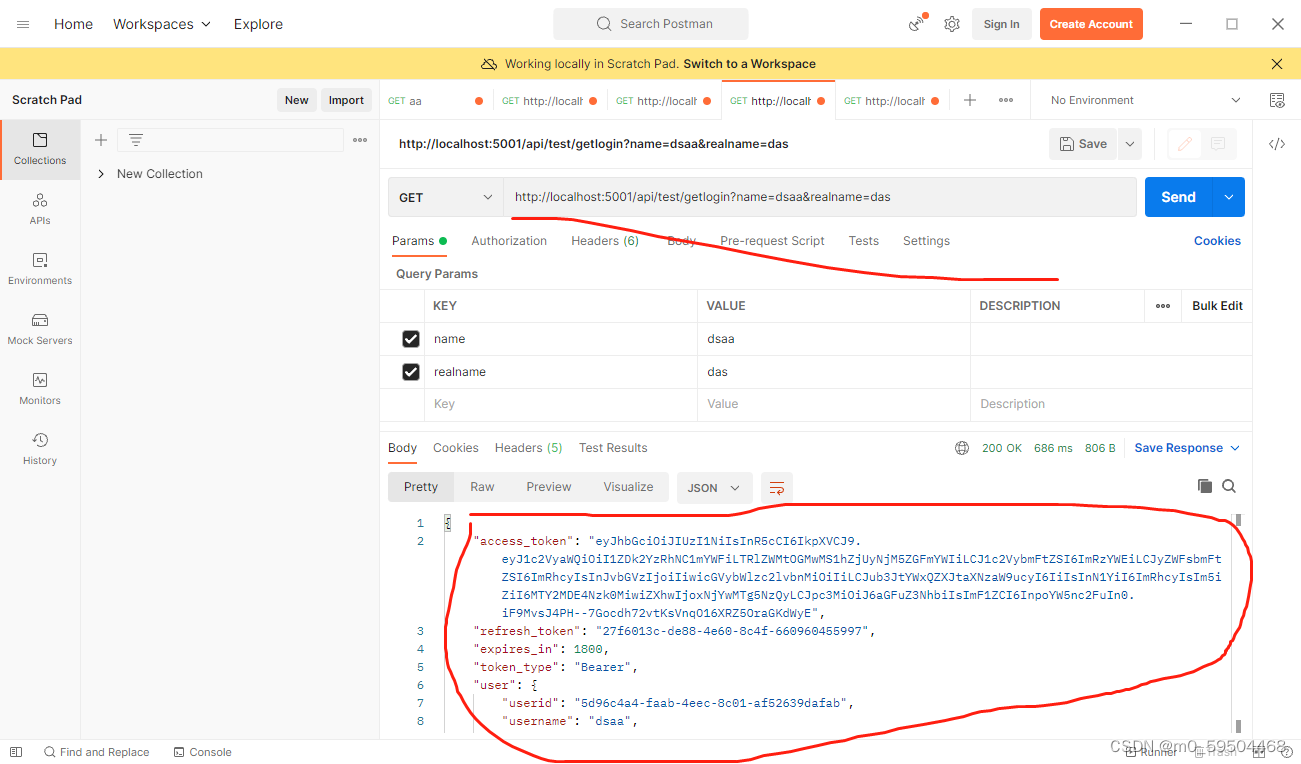Open the GET request method dropdown
The height and width of the screenshot is (764, 1301).
(x=444, y=196)
